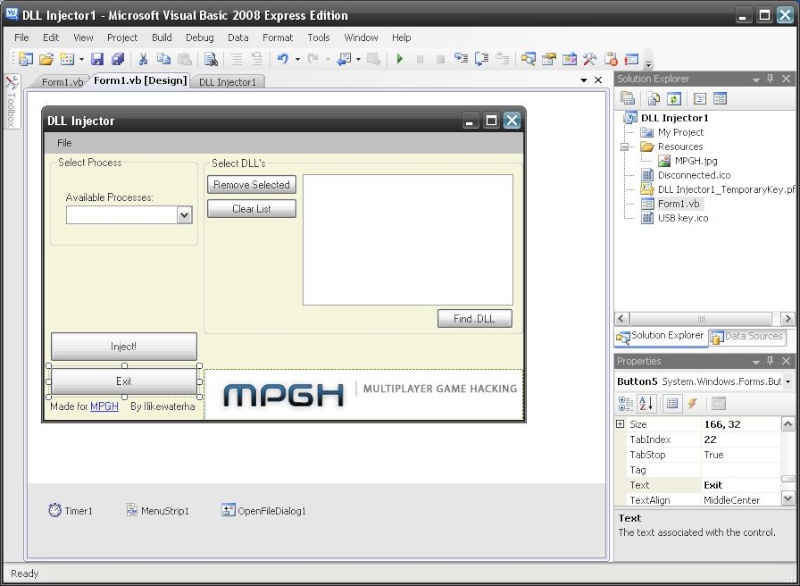This screenshot has height=586, width=800.
Task: Open the Error List toolbar icon
Action: point(632,59)
